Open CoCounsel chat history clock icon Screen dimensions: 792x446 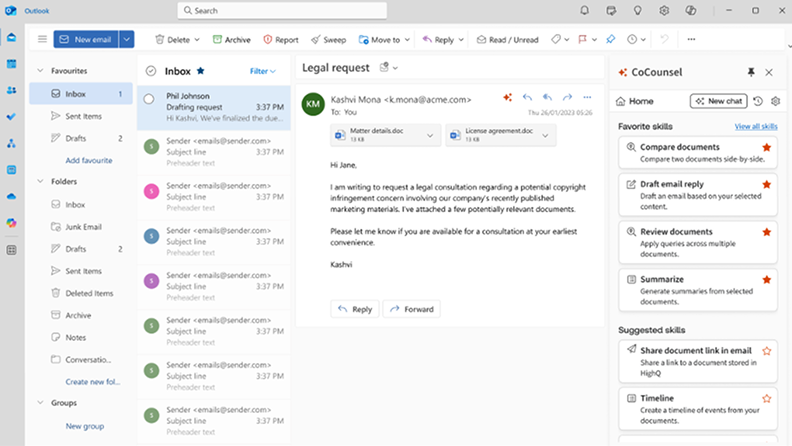point(758,101)
